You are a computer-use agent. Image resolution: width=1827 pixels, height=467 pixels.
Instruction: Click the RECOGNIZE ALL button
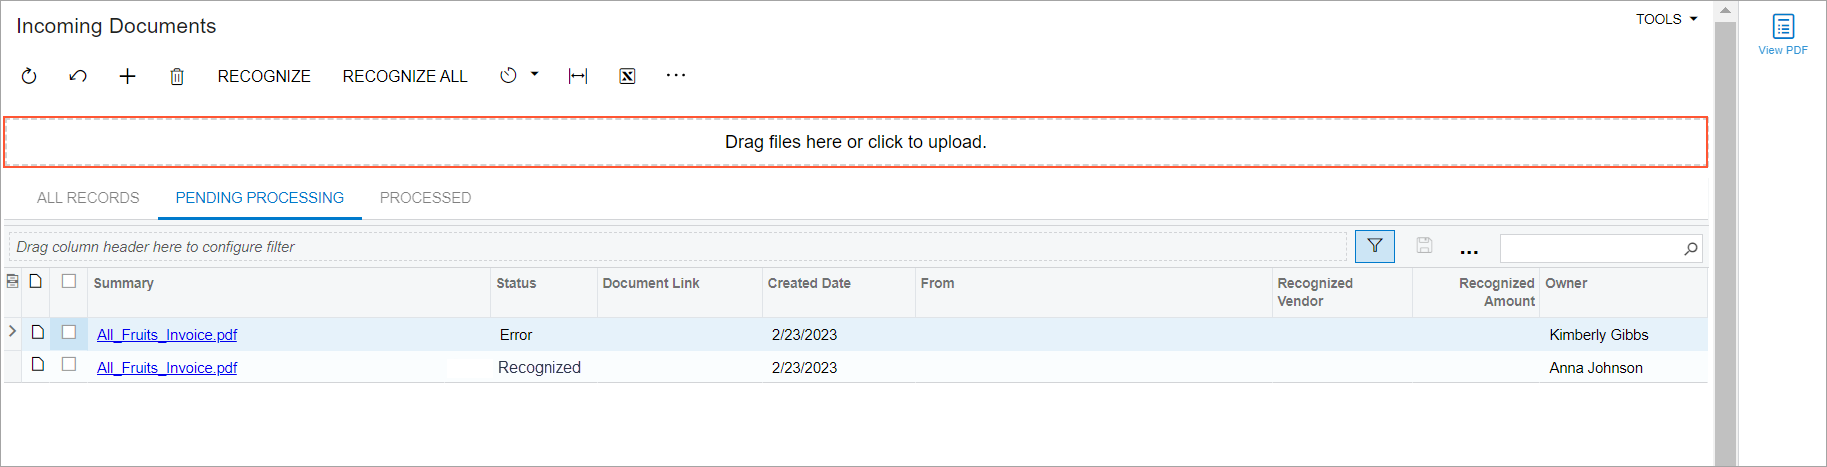pyautogui.click(x=405, y=76)
